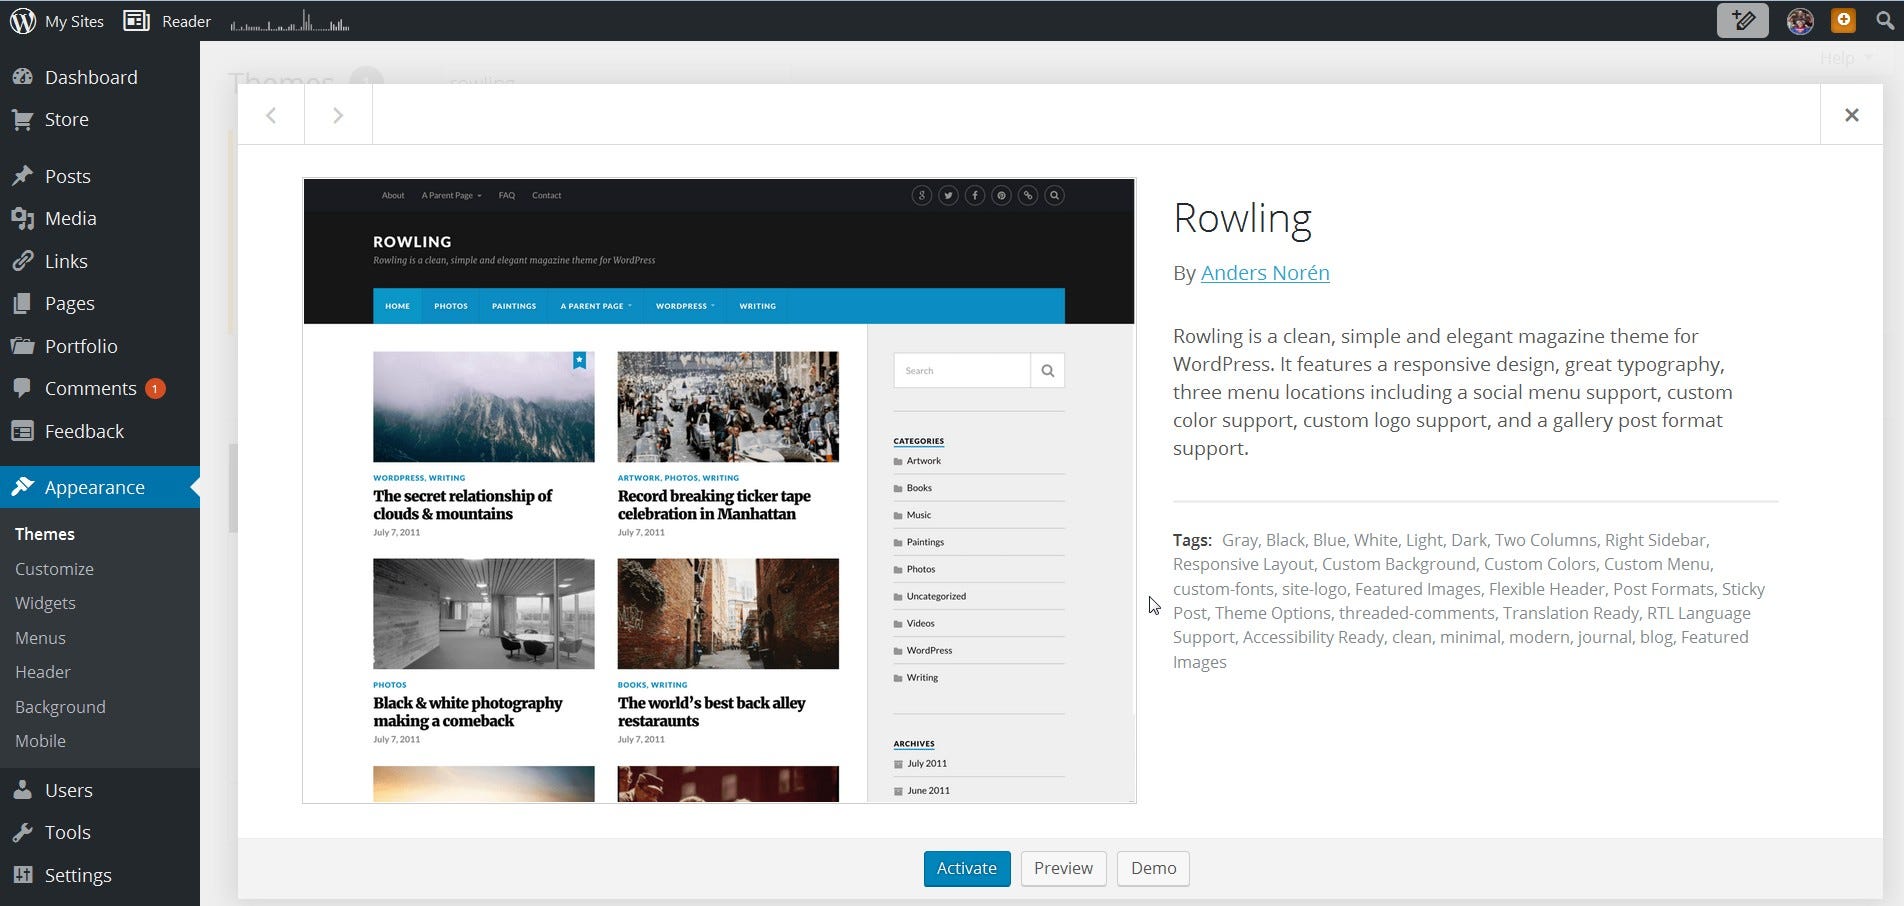Preview the Rowling theme
Viewport: 1904px width, 906px height.
pyautogui.click(x=1063, y=868)
